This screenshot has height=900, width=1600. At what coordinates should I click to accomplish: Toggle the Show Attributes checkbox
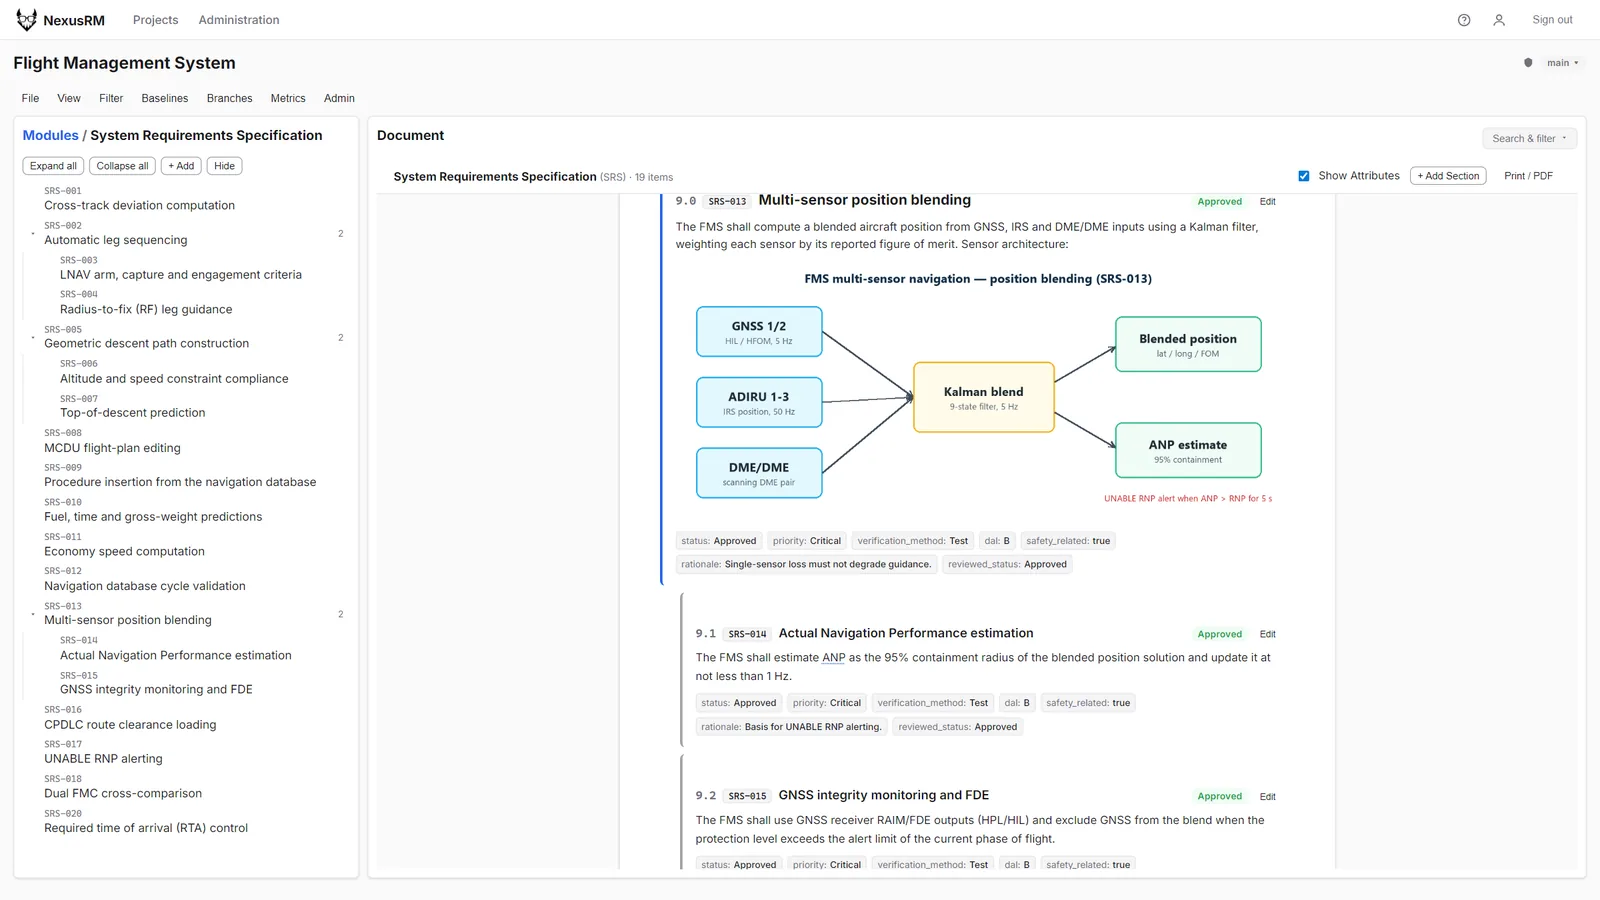point(1304,176)
